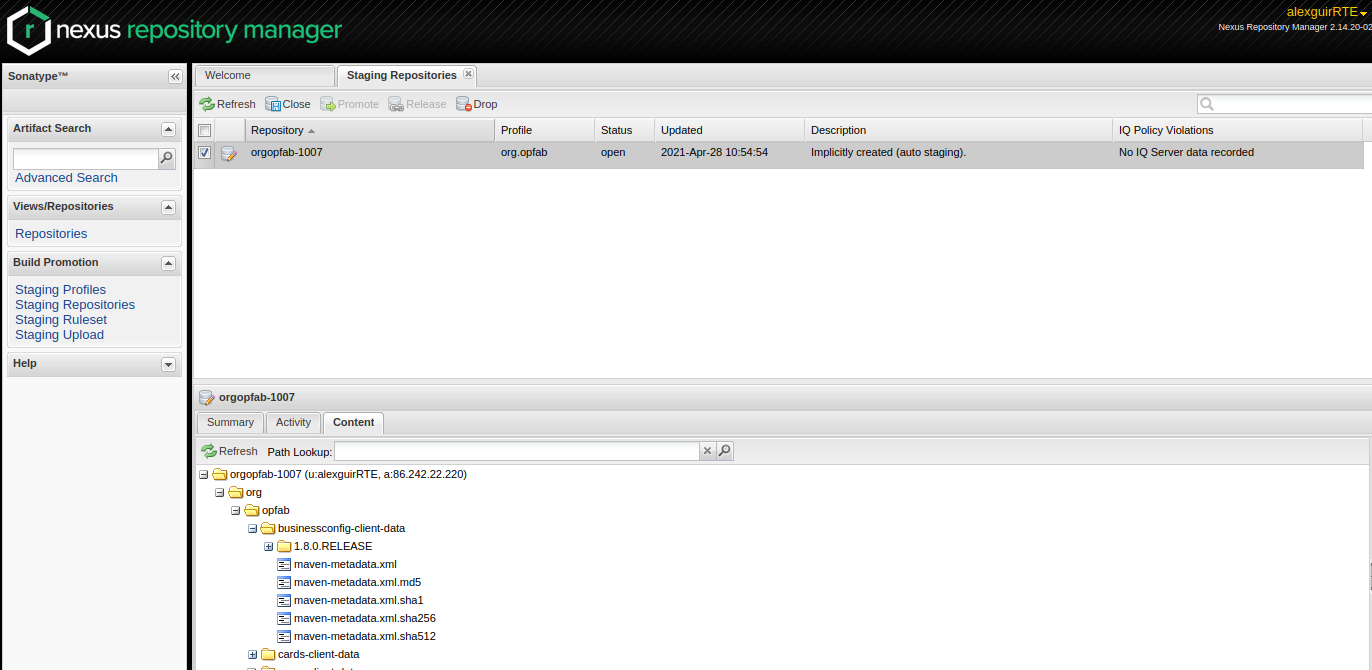Image resolution: width=1372 pixels, height=670 pixels.
Task: Drop the selected staging repository
Action: [x=476, y=104]
